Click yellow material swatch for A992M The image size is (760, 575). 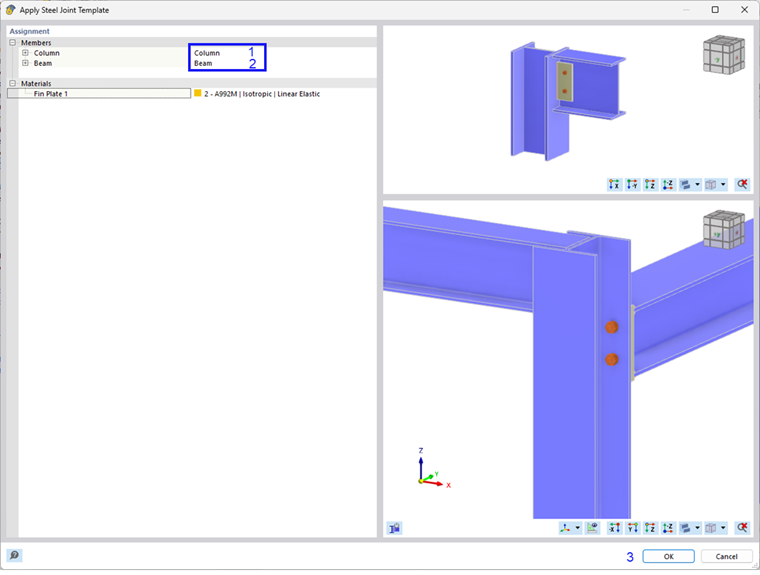[198, 93]
